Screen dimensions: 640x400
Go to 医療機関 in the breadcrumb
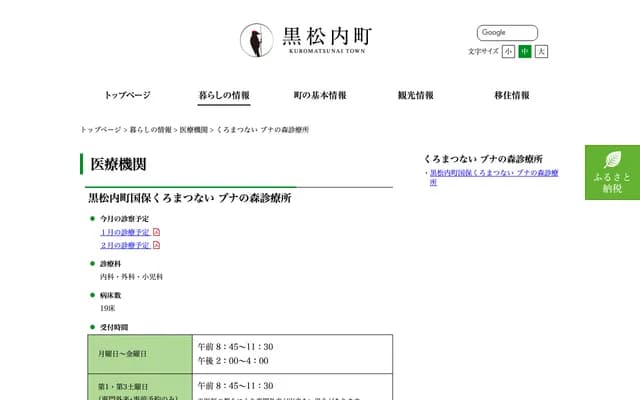pos(194,130)
